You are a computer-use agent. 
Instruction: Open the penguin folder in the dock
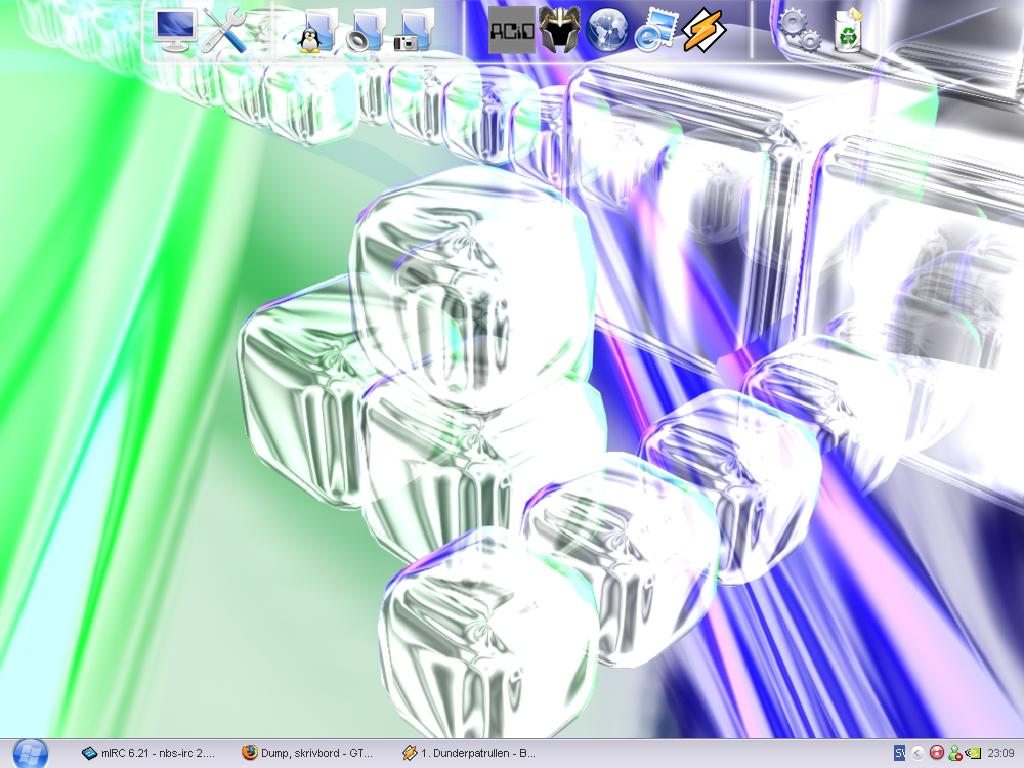click(317, 31)
